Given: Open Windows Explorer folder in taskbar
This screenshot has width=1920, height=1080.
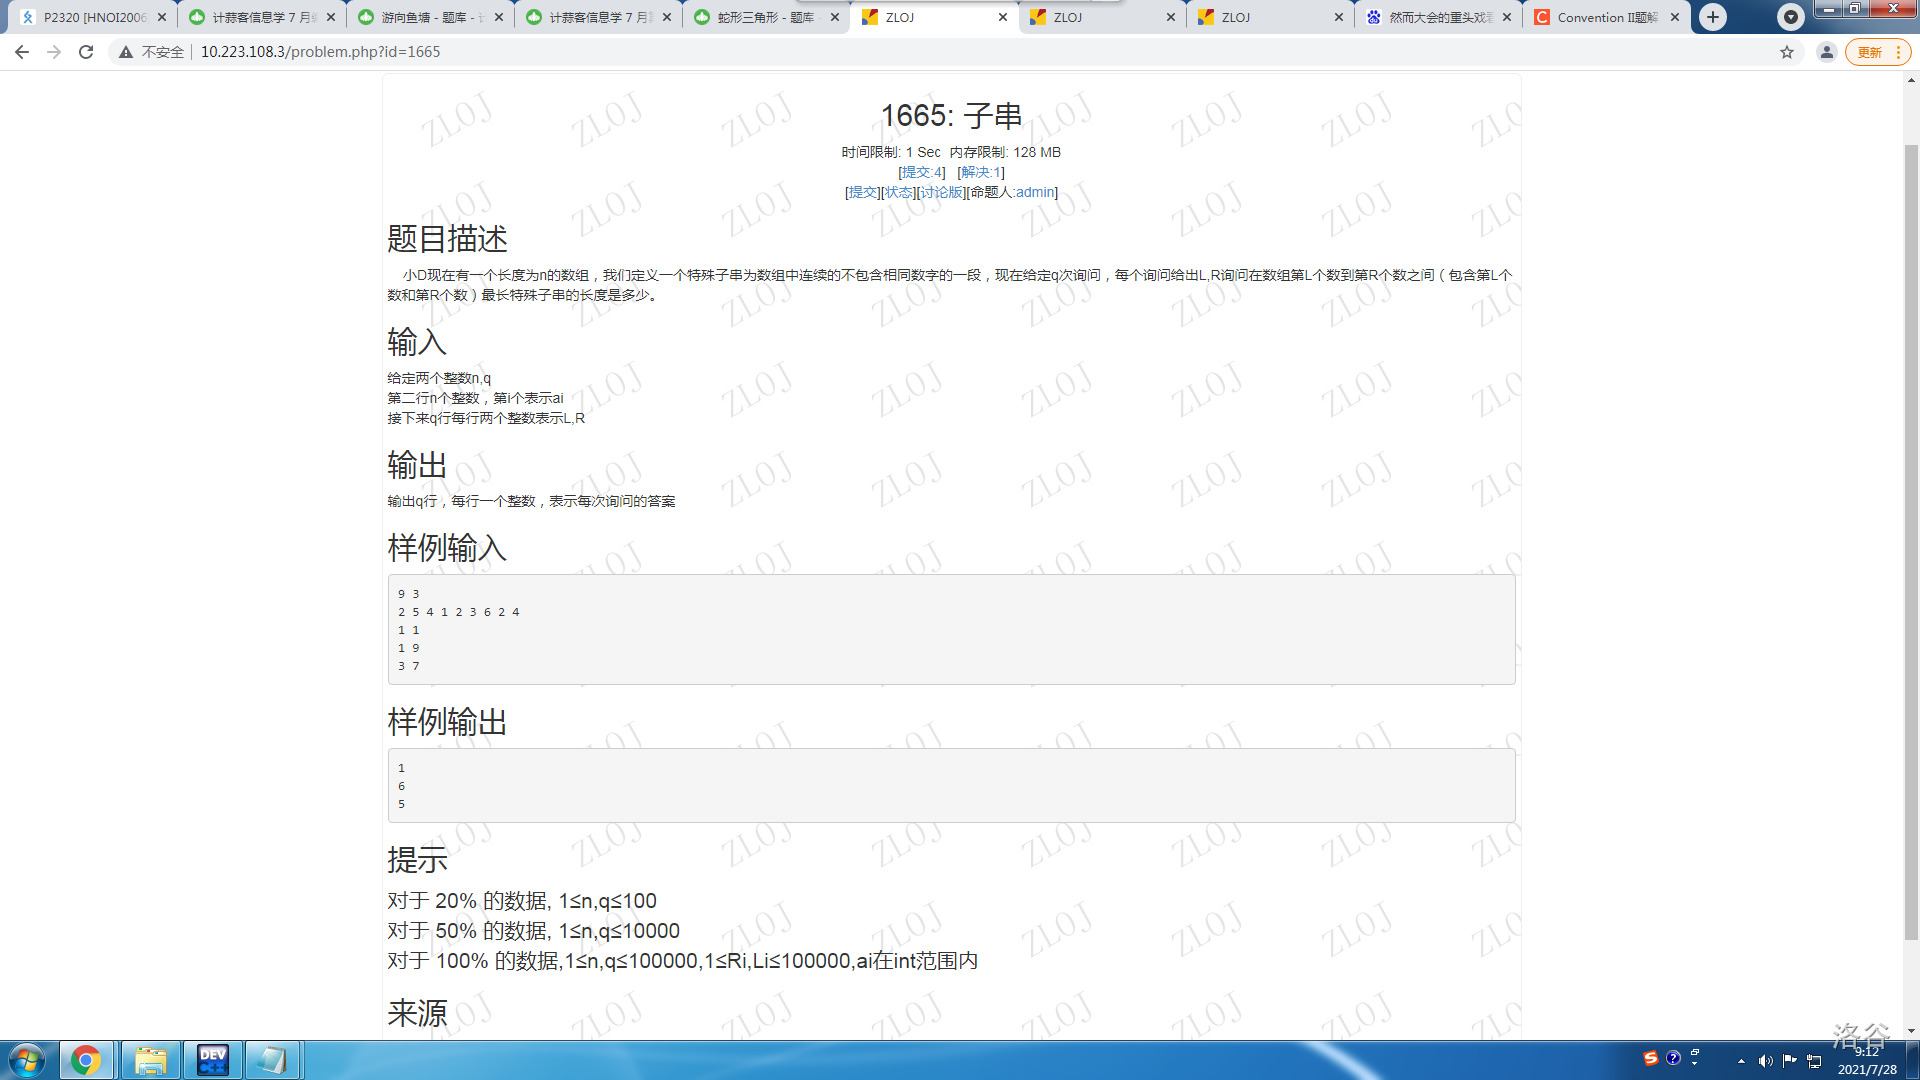Looking at the screenshot, I should 150,1060.
